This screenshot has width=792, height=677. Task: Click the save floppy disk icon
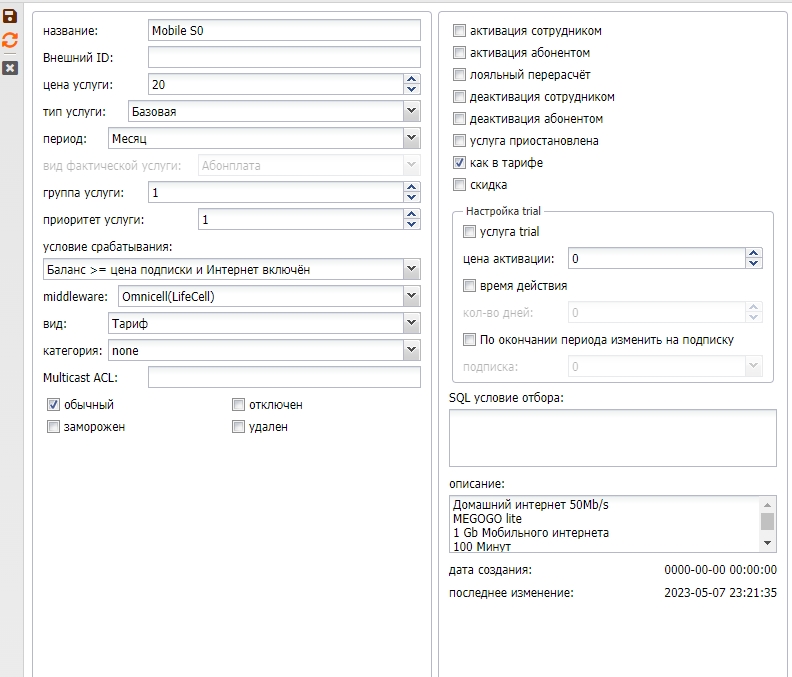(10, 16)
